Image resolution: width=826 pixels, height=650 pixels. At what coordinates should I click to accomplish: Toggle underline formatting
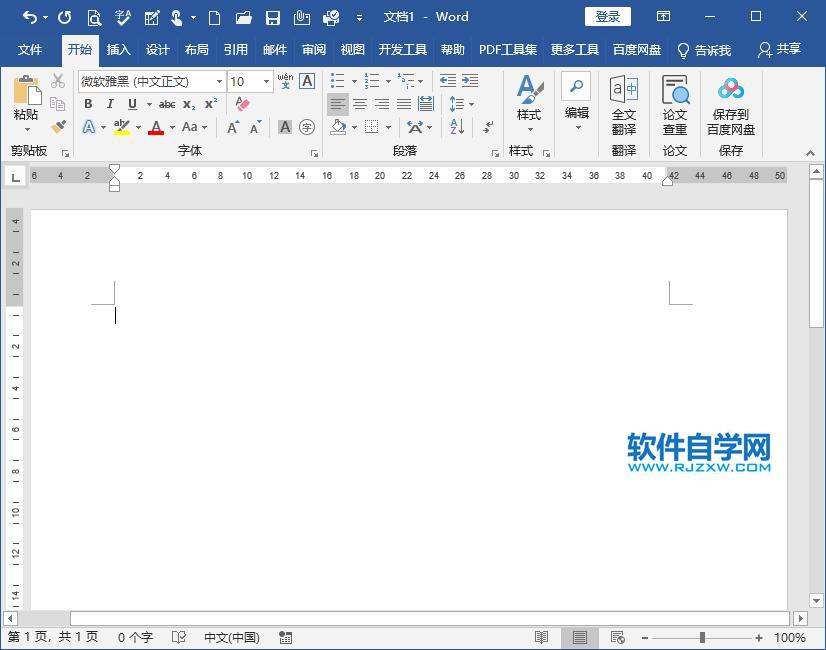coord(131,104)
